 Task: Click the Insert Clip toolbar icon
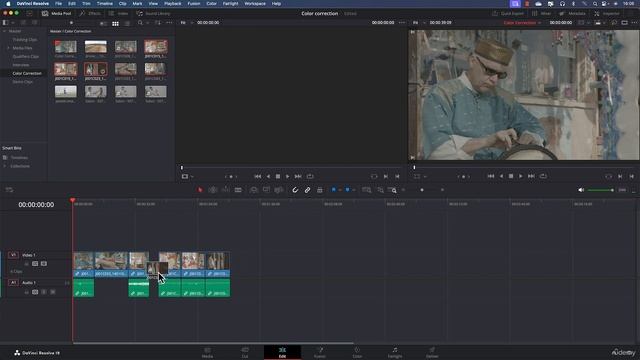(x=253, y=190)
